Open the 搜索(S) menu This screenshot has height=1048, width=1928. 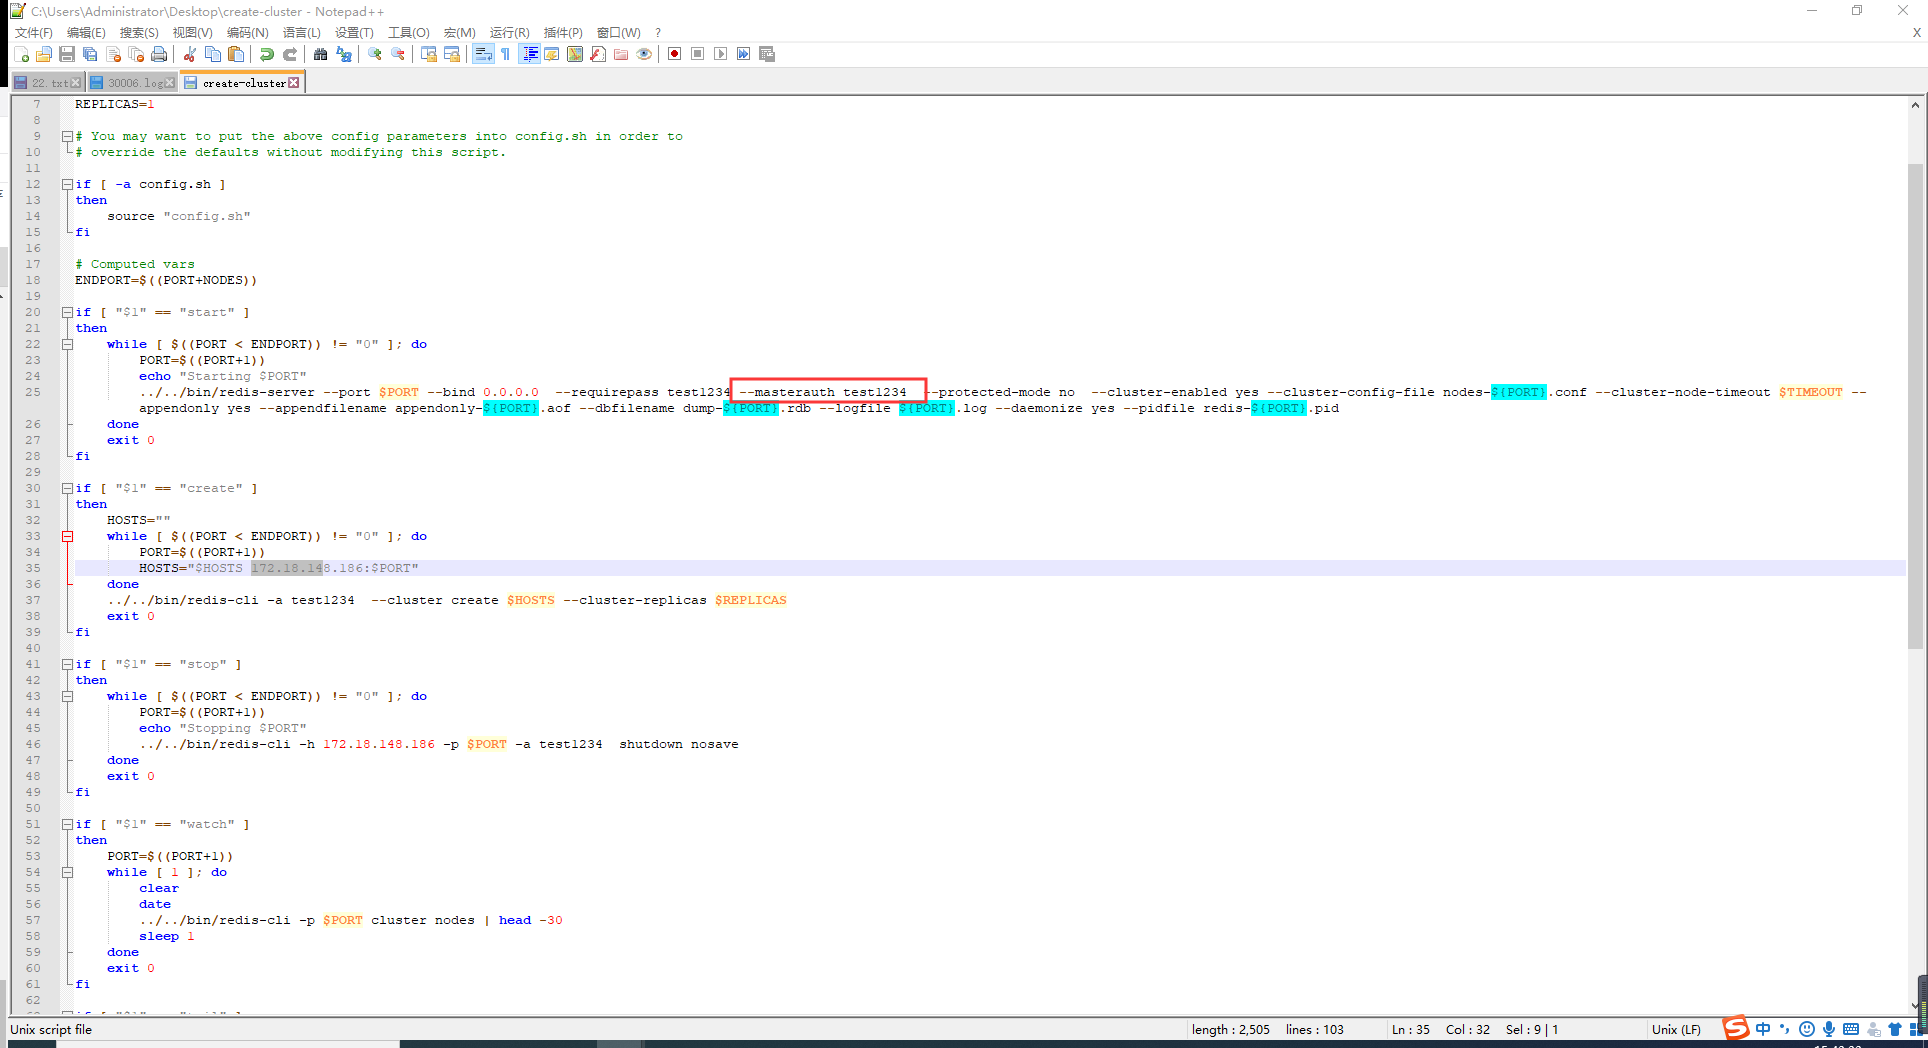click(139, 33)
